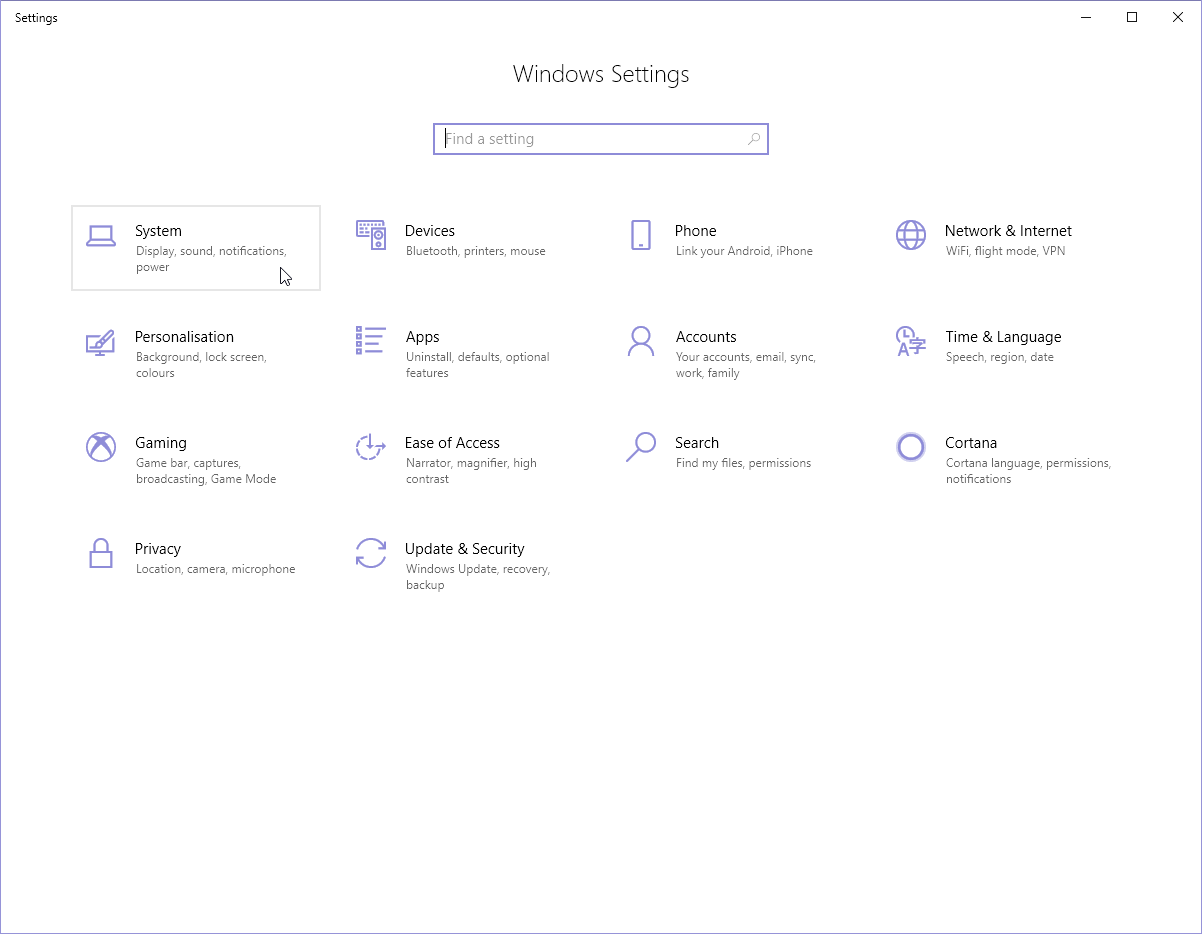Open Update & Security refresh icon
The height and width of the screenshot is (934, 1202).
[x=371, y=553]
